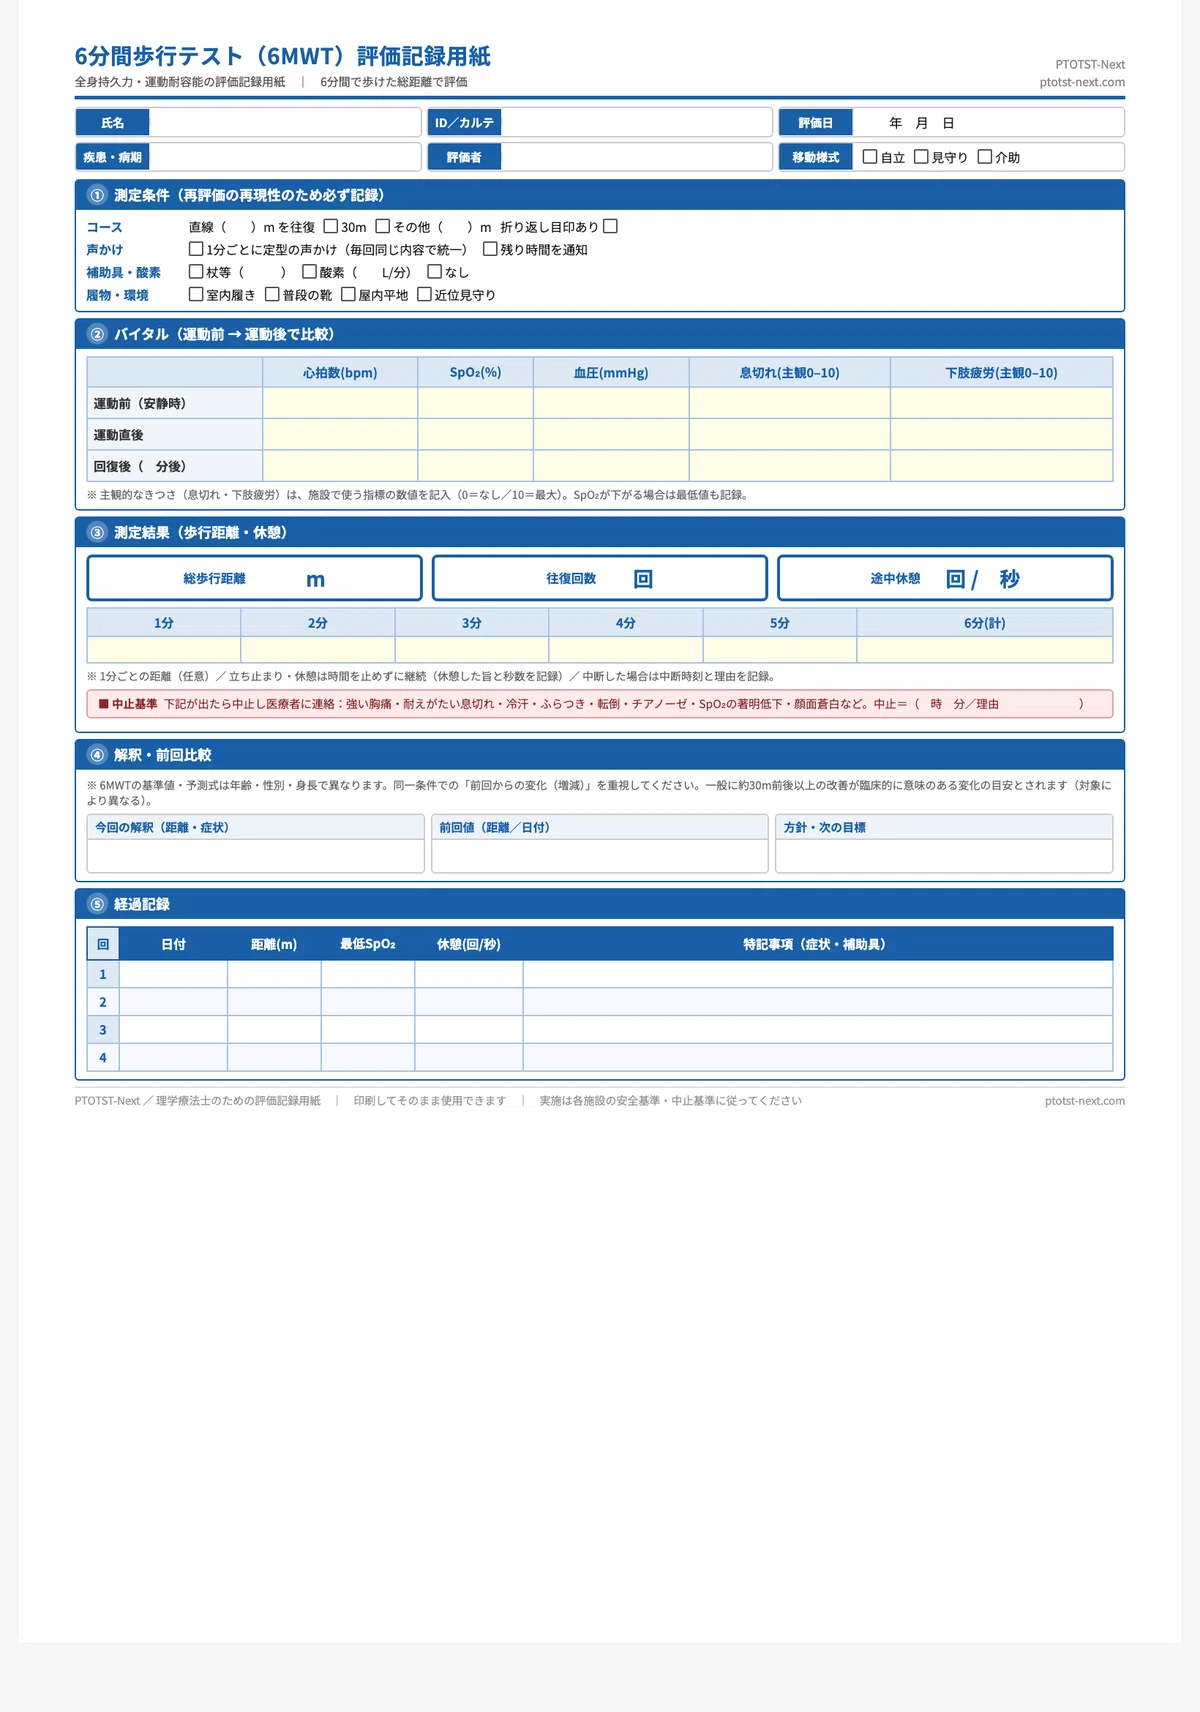
Task: Click the cell under 1分 column
Action: pos(164,649)
